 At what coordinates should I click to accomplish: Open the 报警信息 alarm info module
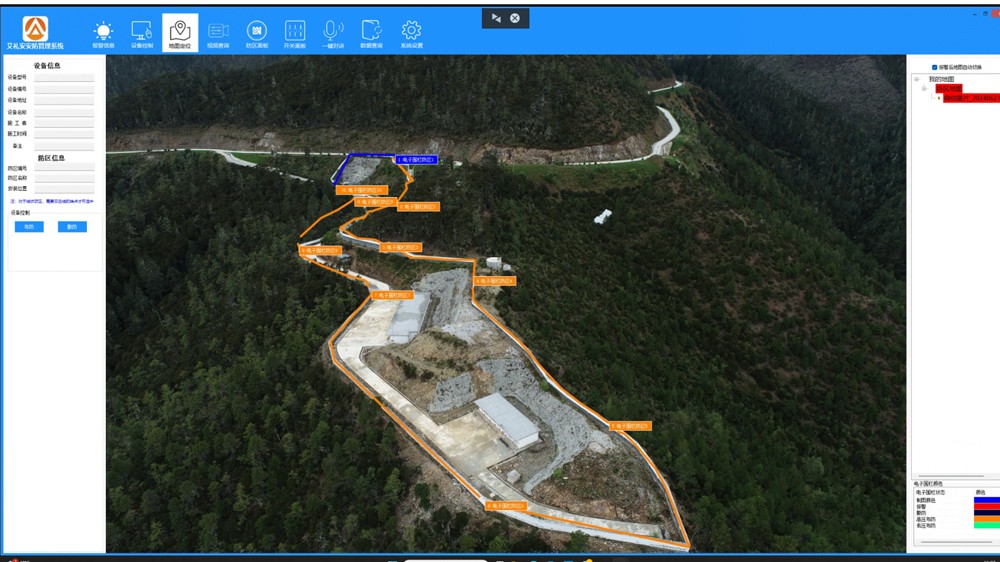point(103,34)
